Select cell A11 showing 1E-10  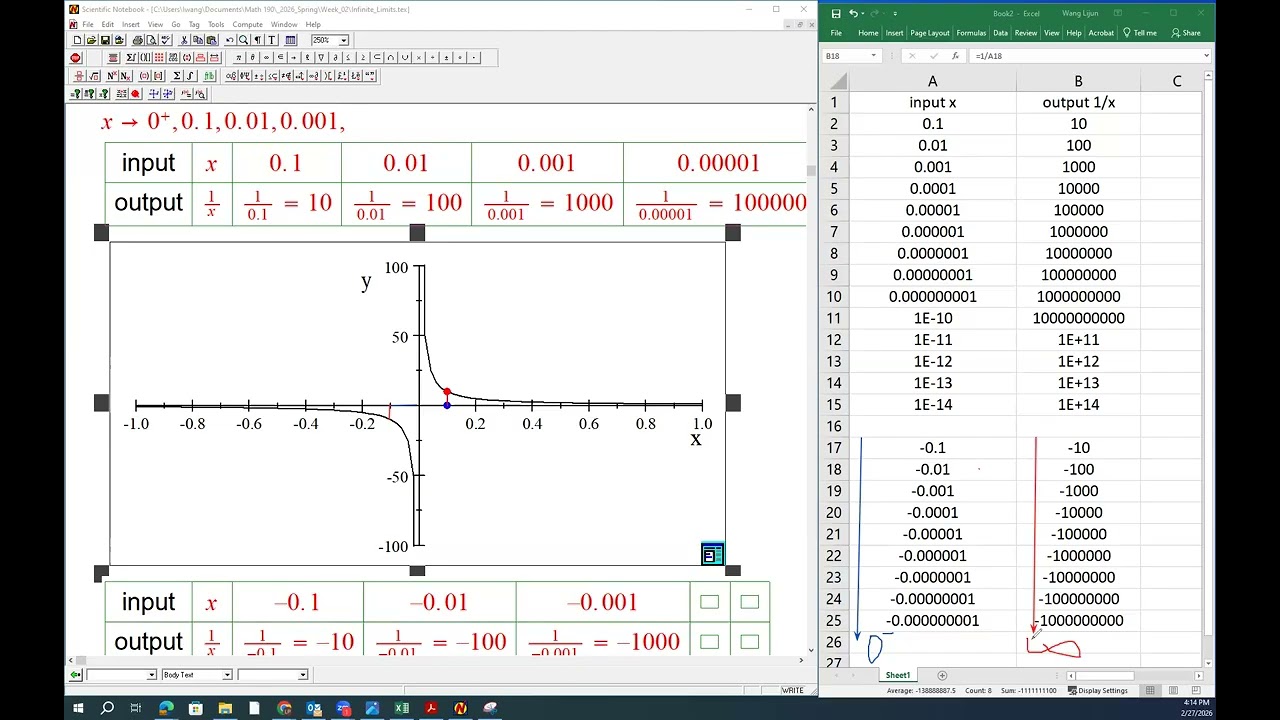point(932,318)
